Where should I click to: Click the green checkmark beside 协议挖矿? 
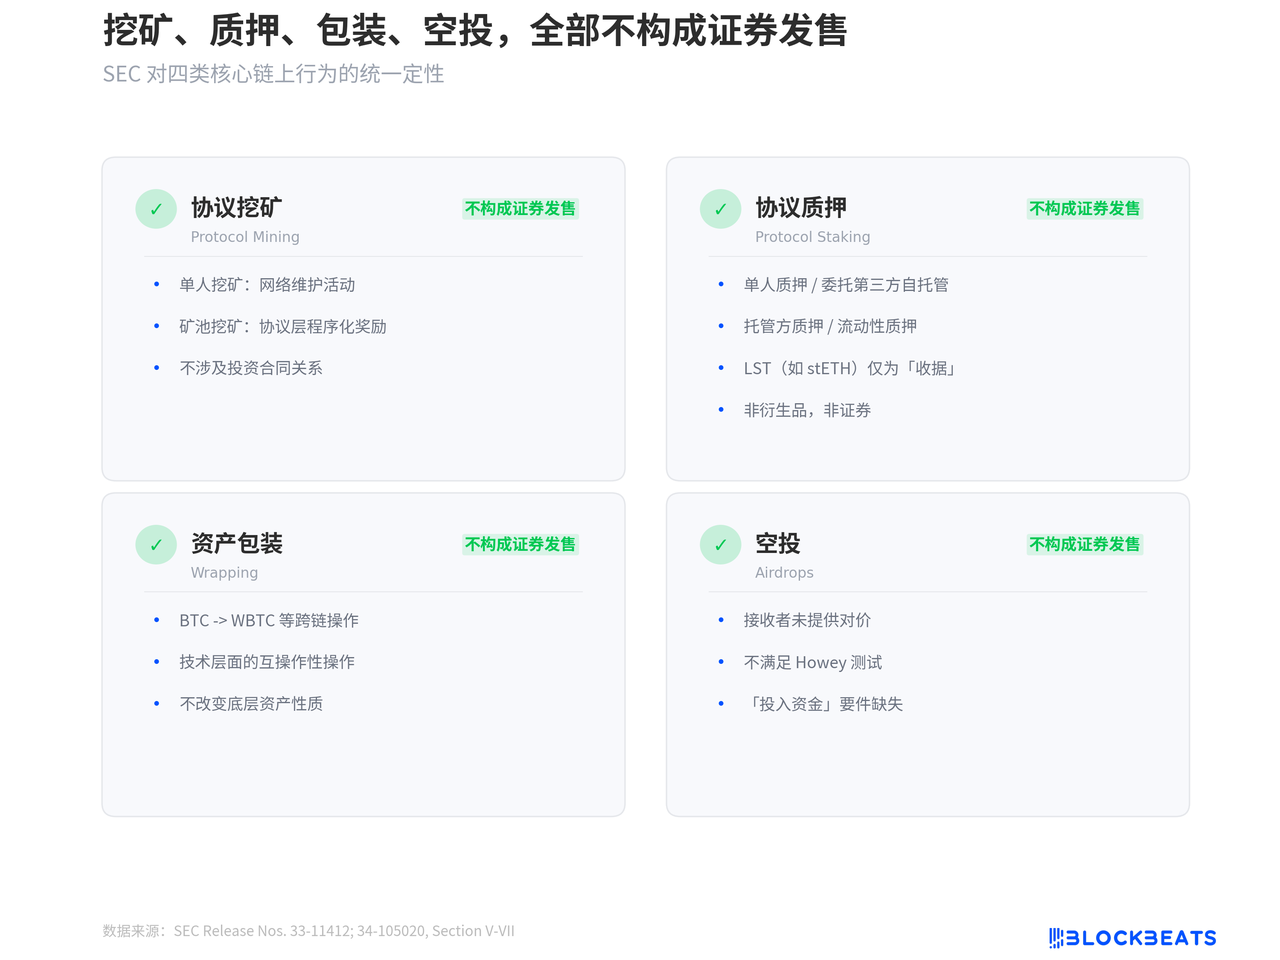[x=156, y=209]
